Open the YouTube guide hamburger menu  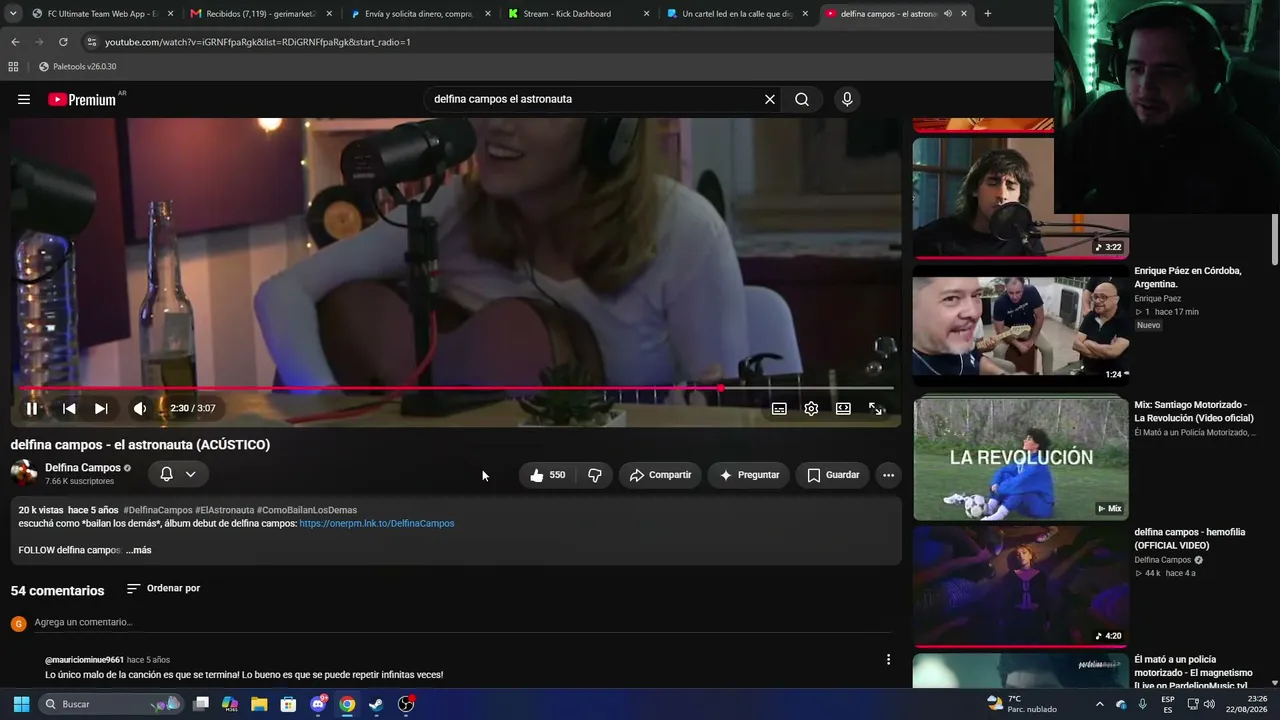point(24,99)
